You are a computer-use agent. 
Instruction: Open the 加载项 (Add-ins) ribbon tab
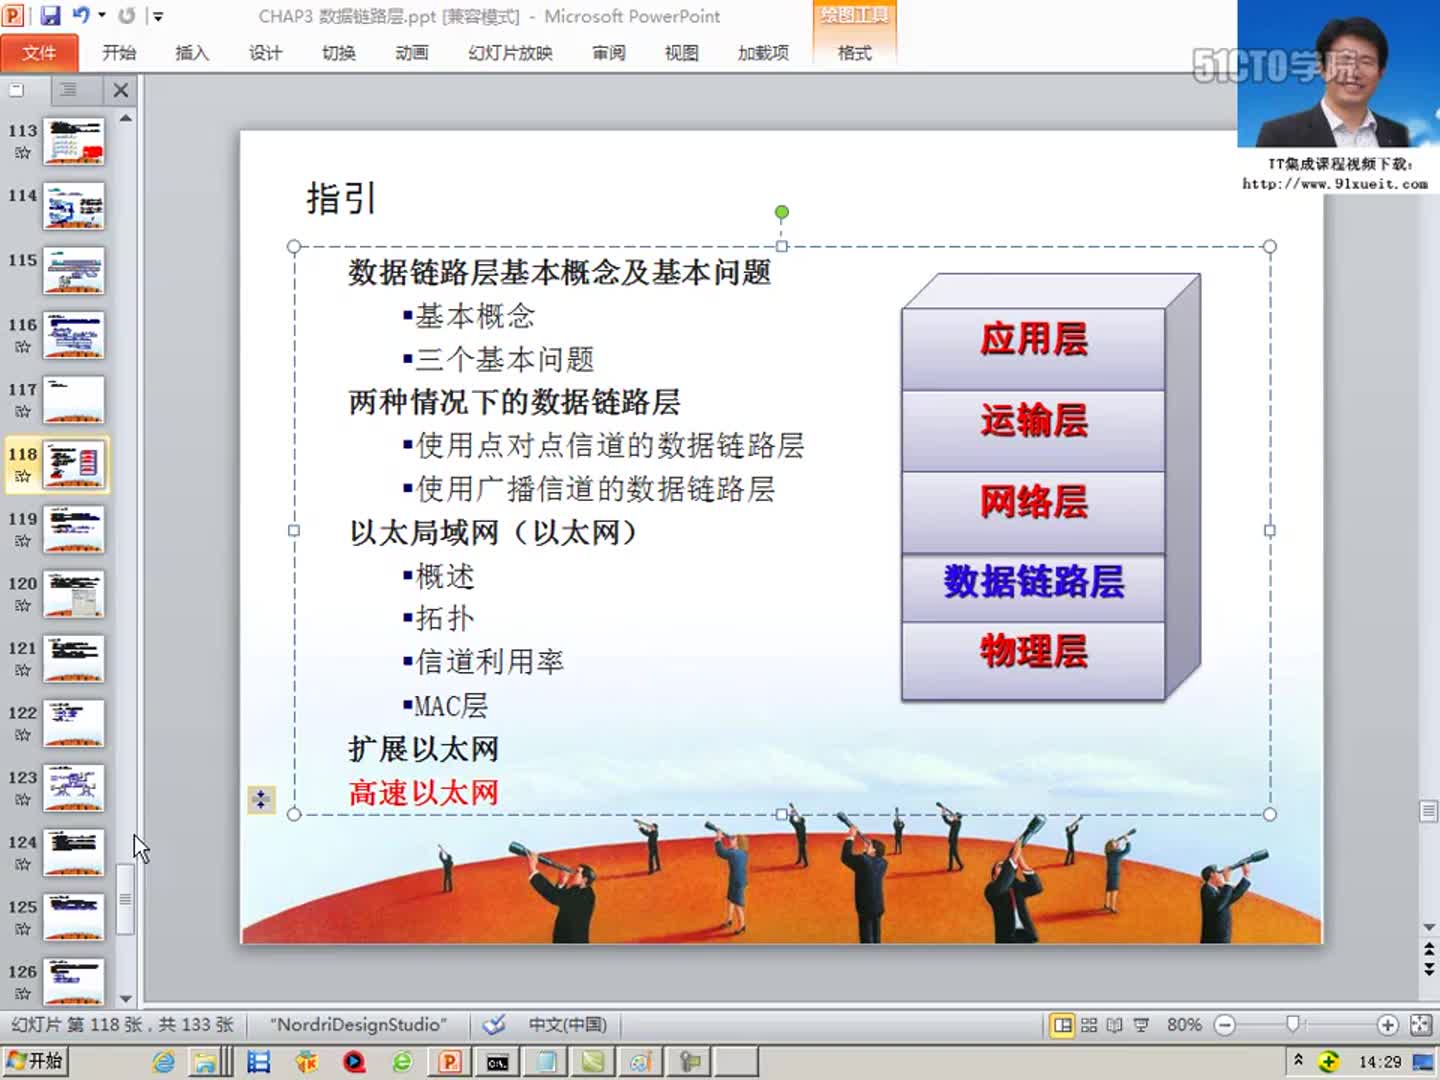[763, 52]
